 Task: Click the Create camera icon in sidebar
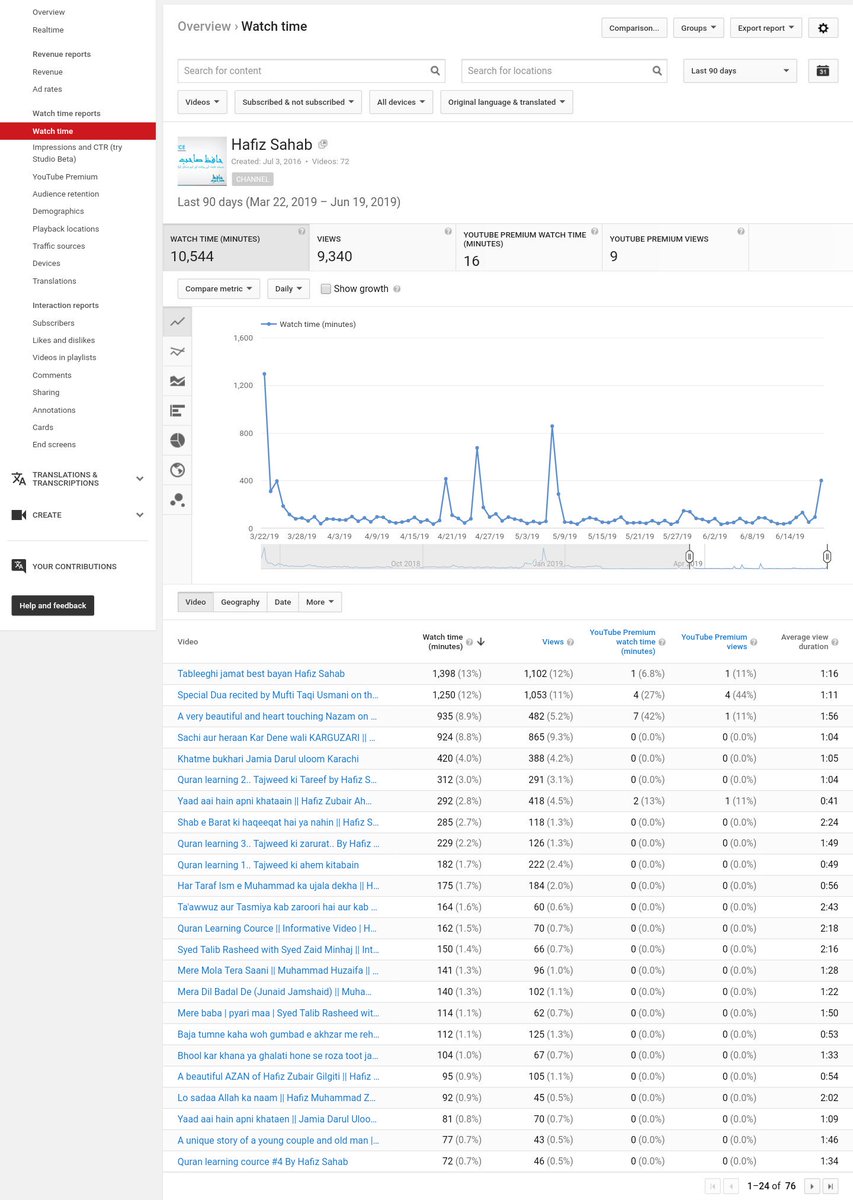pos(19,515)
